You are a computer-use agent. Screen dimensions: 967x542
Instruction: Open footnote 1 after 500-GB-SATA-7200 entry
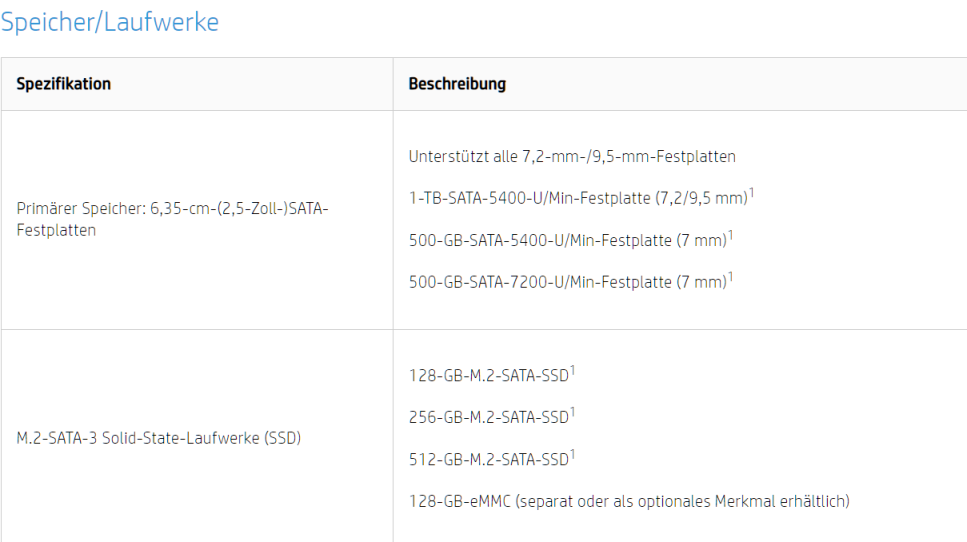(x=730, y=277)
